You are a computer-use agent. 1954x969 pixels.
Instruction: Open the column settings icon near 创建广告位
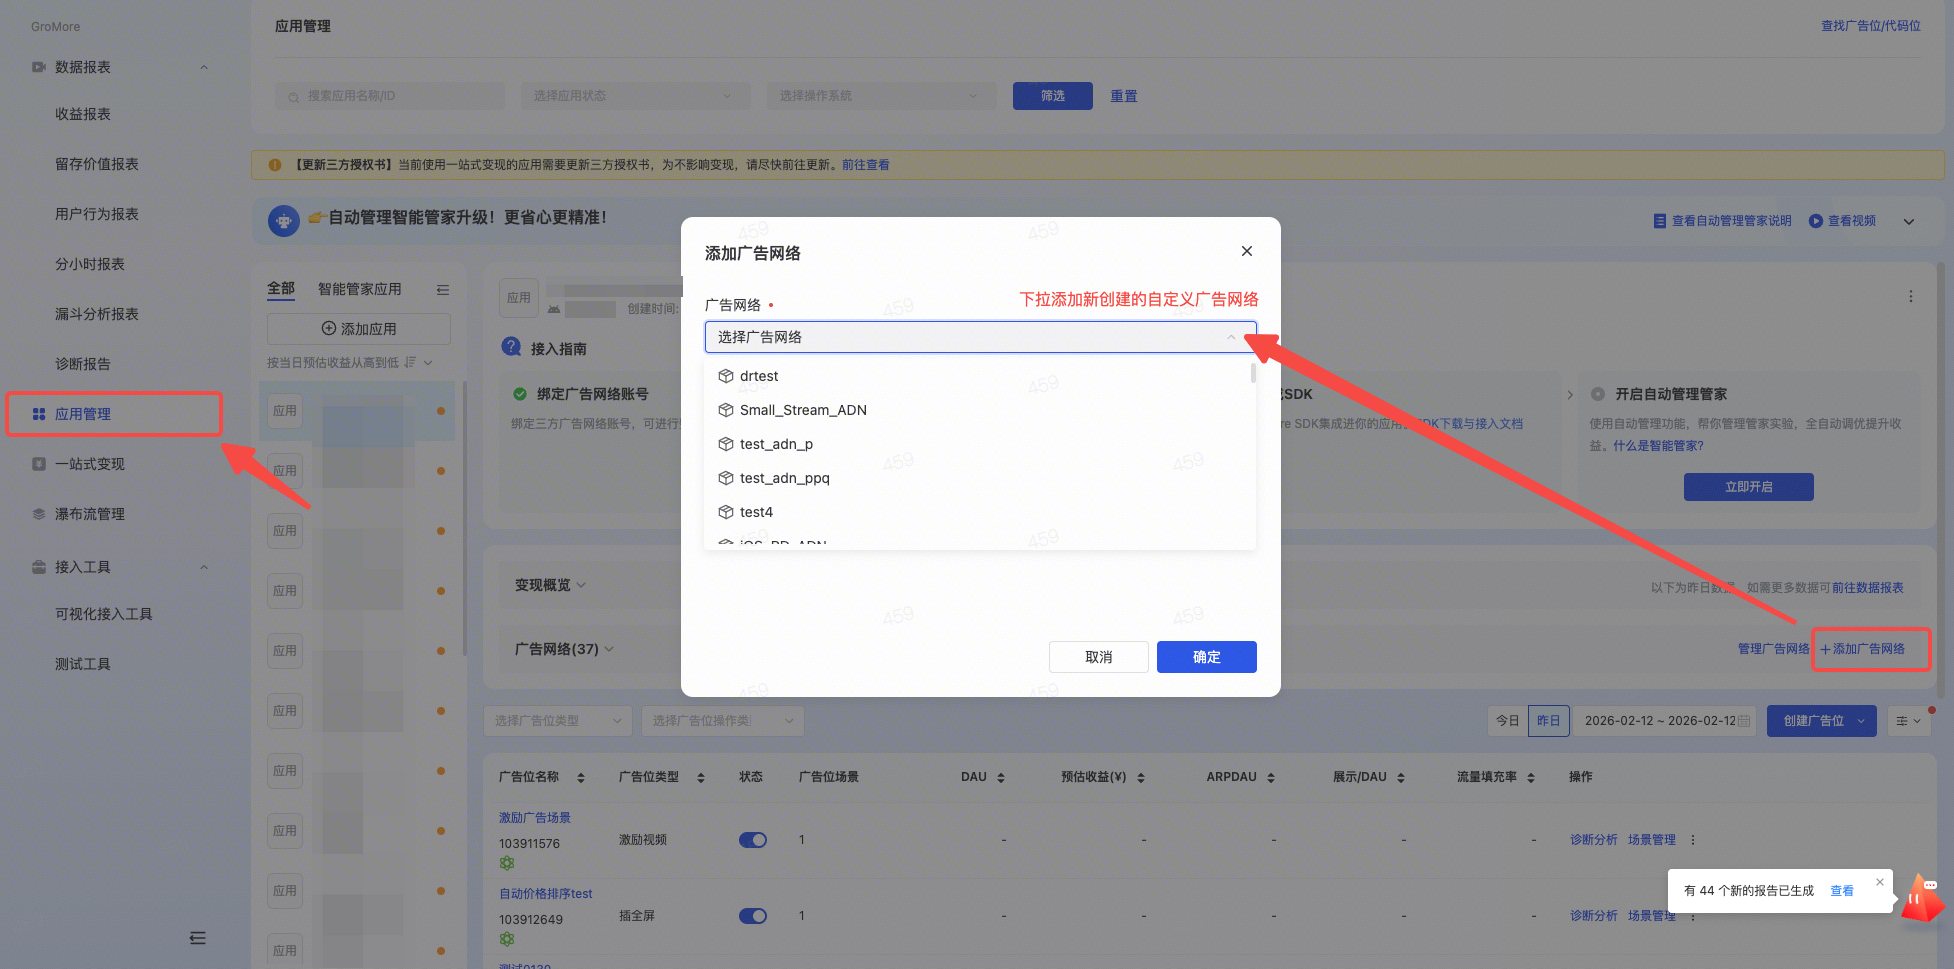[1908, 721]
